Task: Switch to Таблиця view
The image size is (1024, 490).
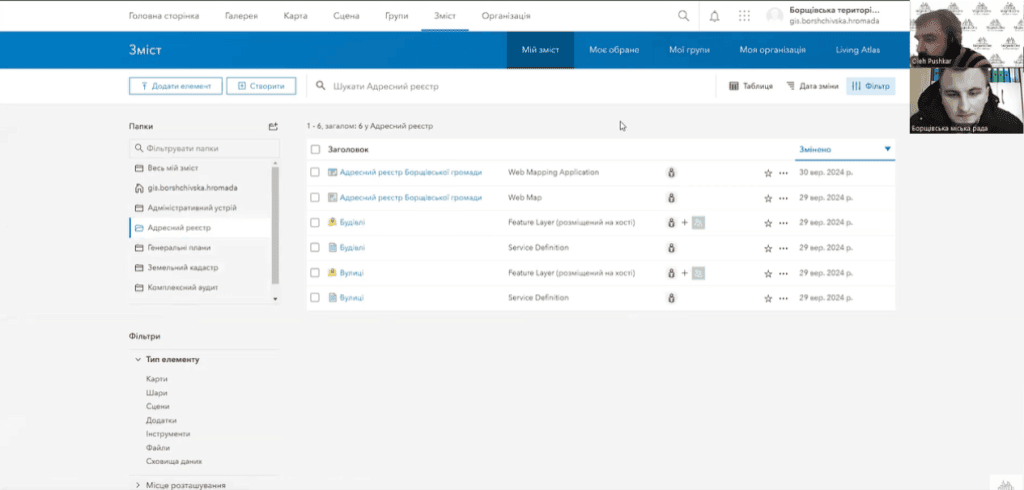Action: (750, 86)
